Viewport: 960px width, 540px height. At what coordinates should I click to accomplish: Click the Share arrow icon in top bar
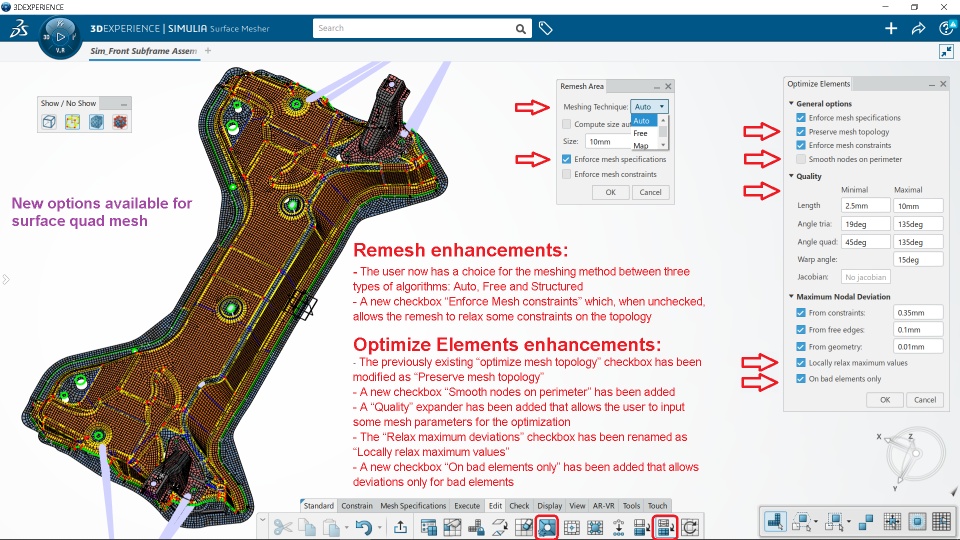pyautogui.click(x=918, y=28)
